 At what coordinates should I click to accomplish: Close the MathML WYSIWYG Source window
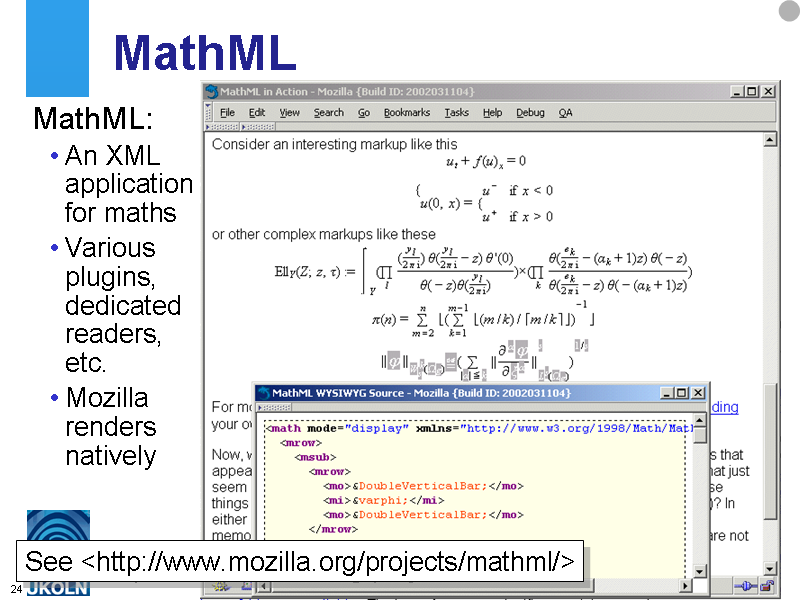click(698, 393)
